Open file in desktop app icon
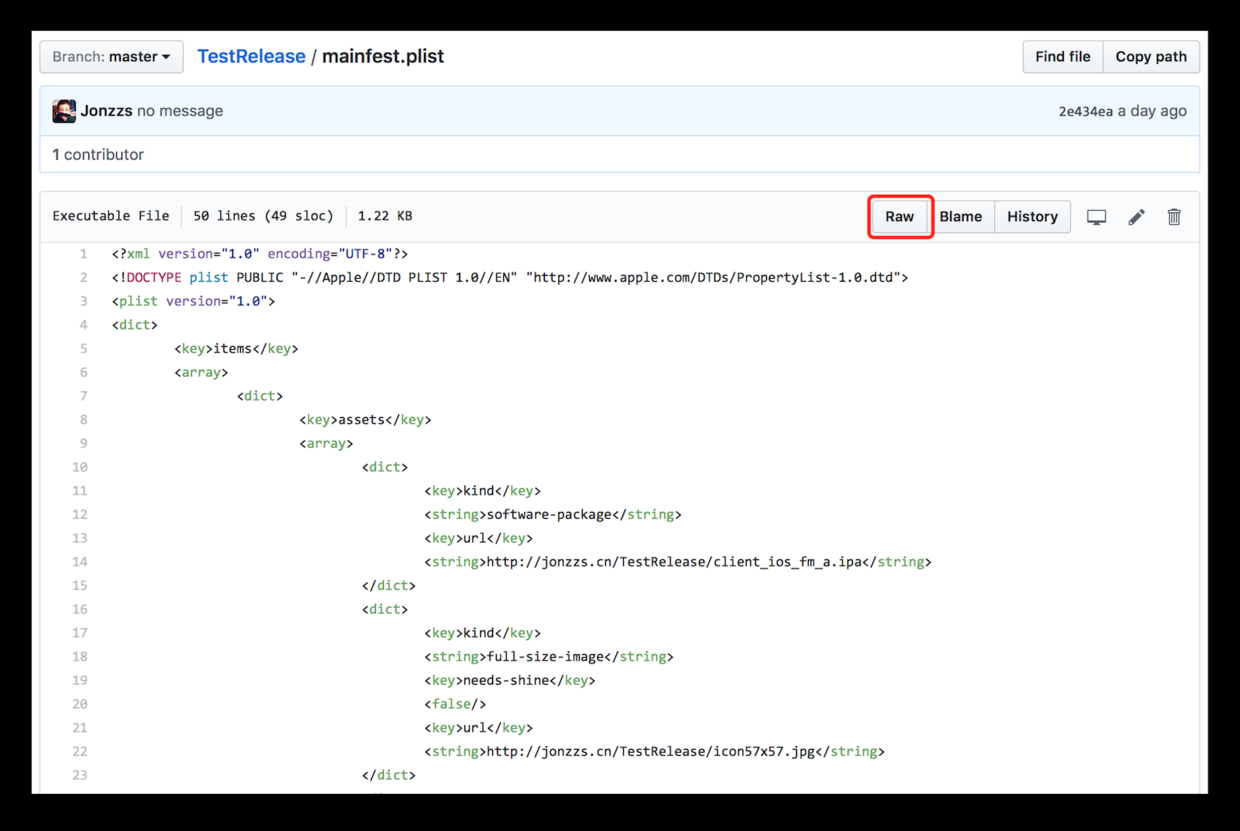The width and height of the screenshot is (1240, 831). (1096, 217)
